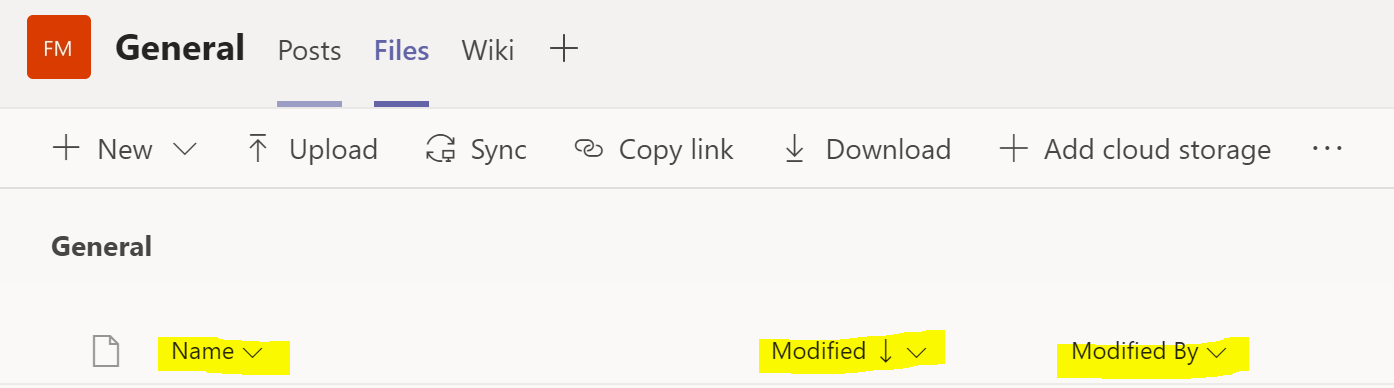The image size is (1394, 388).
Task: Click the Copy link chain icon
Action: tap(589, 150)
